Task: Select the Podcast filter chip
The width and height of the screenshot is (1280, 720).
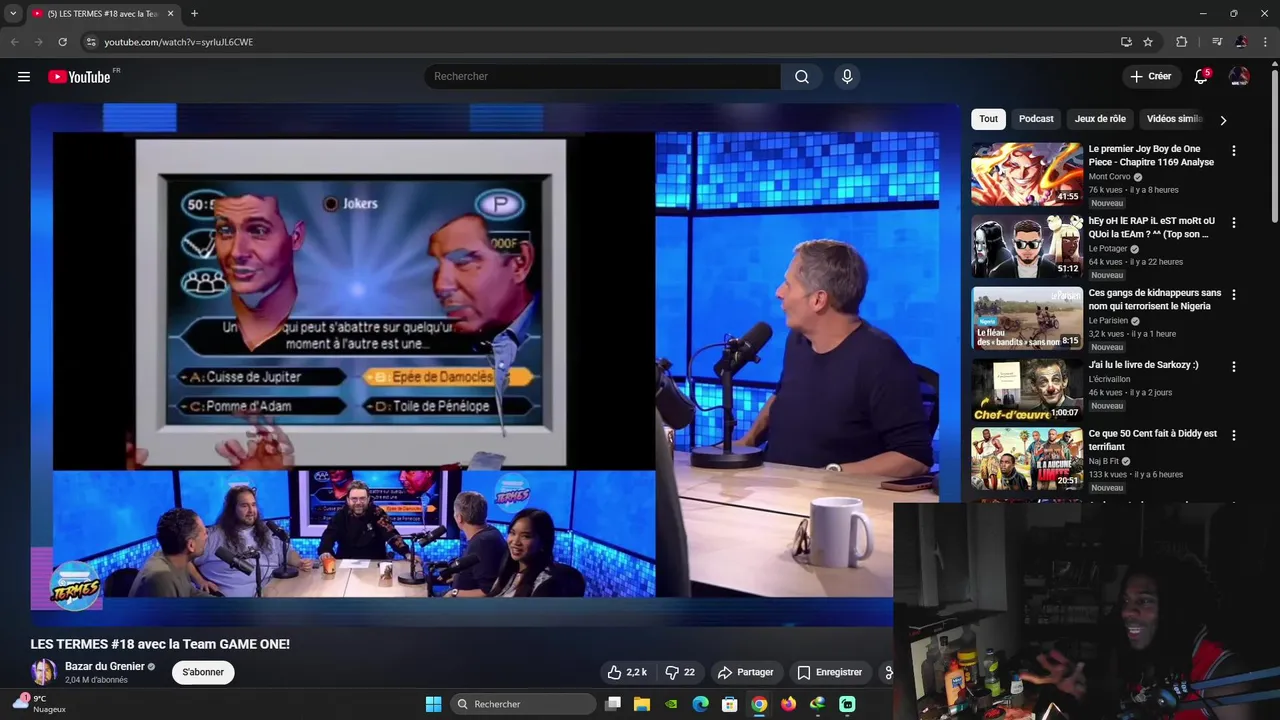Action: pos(1036,119)
